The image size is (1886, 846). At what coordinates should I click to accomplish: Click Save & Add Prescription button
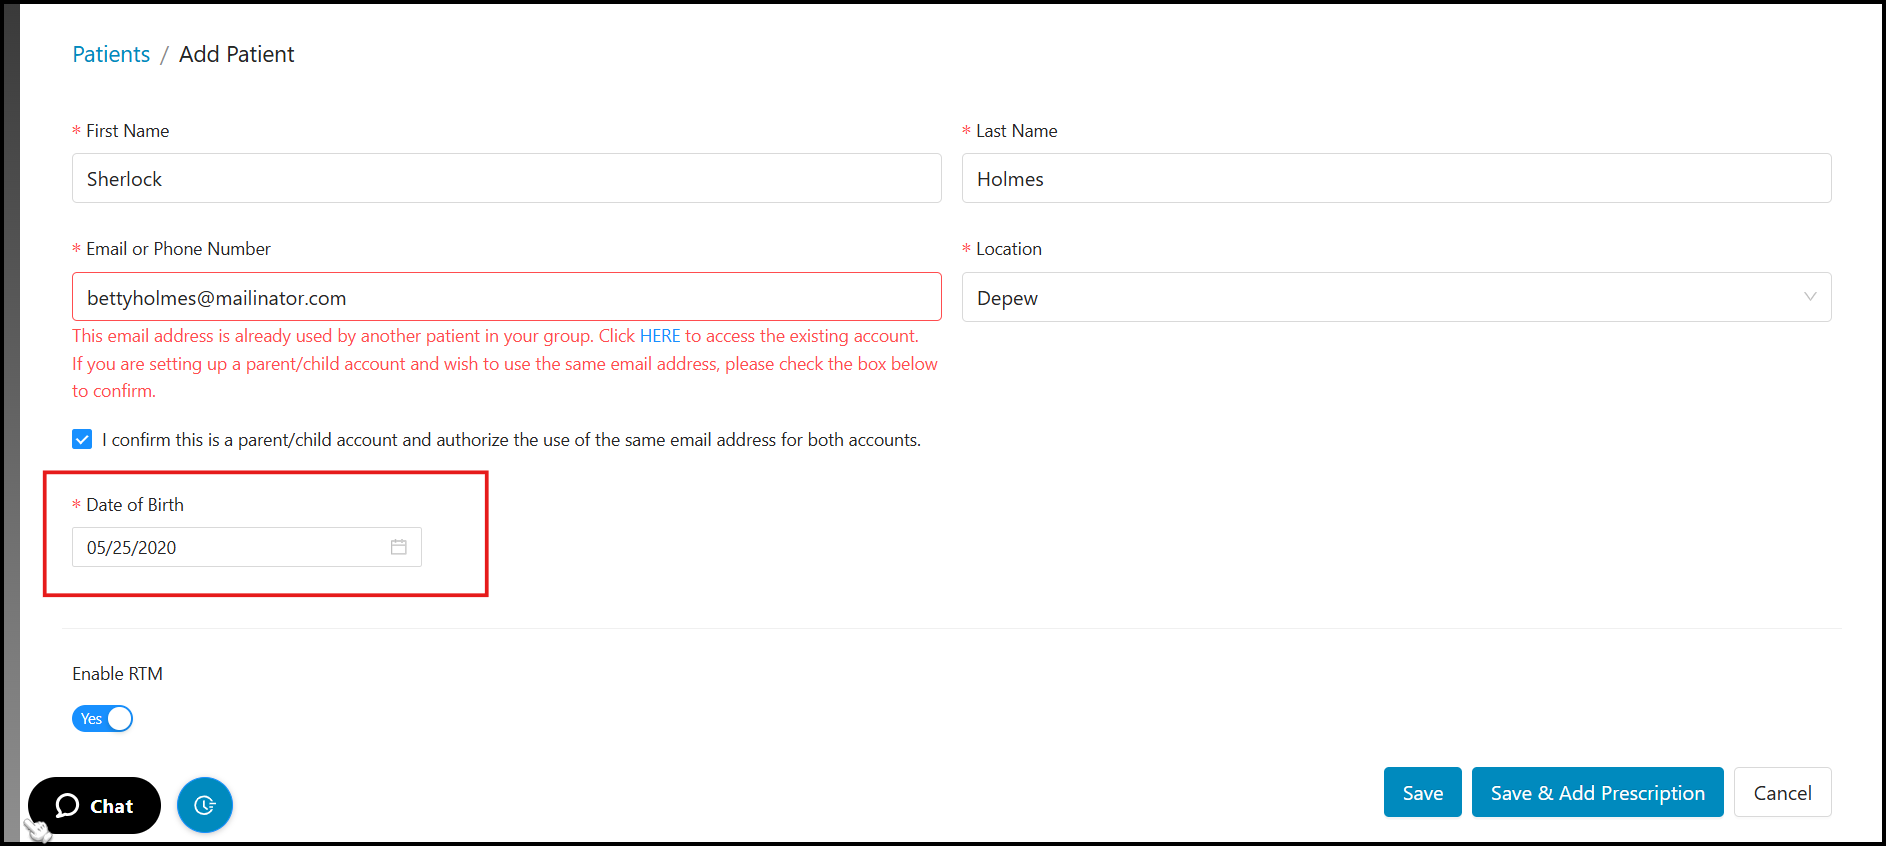point(1597,792)
